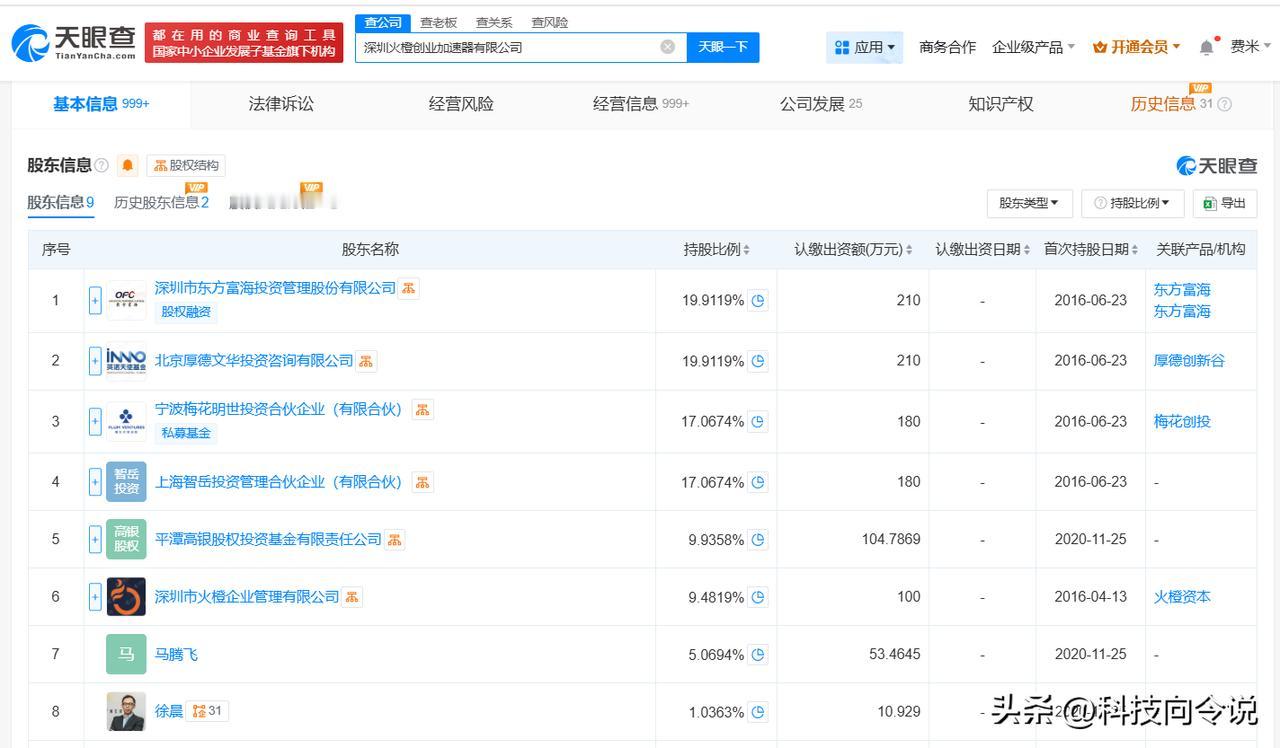Open 梅花创投 related institution link
The width and height of the screenshot is (1280, 748).
coord(1182,422)
